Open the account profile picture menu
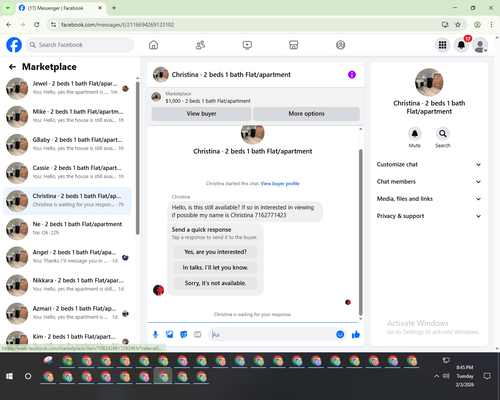Image resolution: width=500 pixels, height=400 pixels. pyautogui.click(x=480, y=45)
